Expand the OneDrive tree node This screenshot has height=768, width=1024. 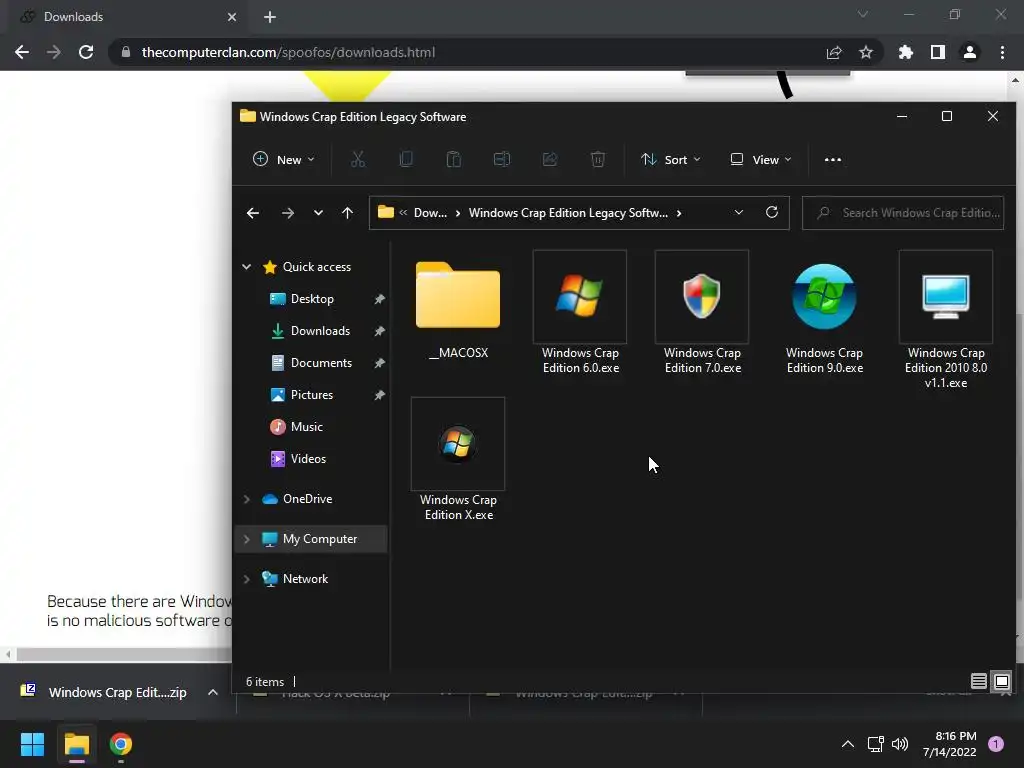click(x=247, y=499)
